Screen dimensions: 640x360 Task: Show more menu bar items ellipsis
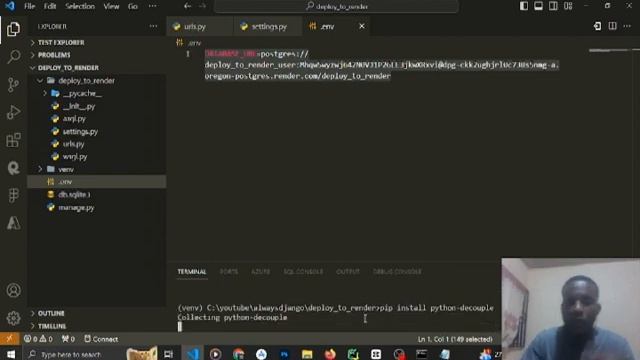pos(153,6)
